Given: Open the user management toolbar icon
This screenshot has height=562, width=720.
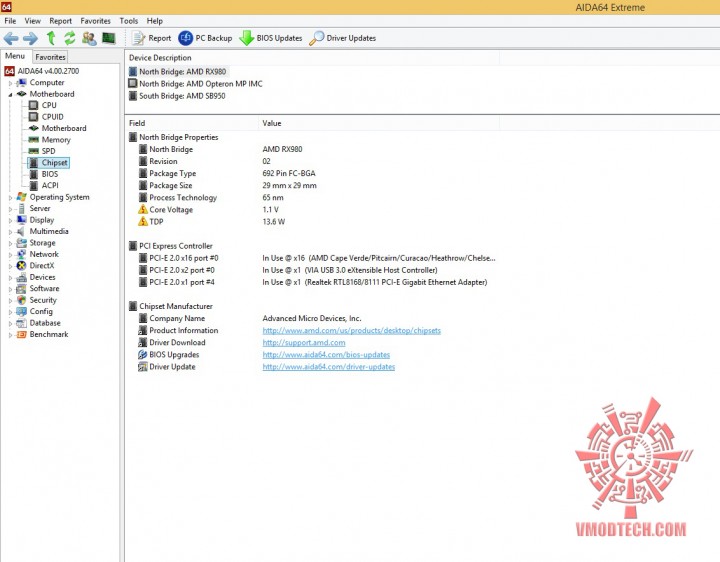Looking at the screenshot, I should click(x=89, y=38).
